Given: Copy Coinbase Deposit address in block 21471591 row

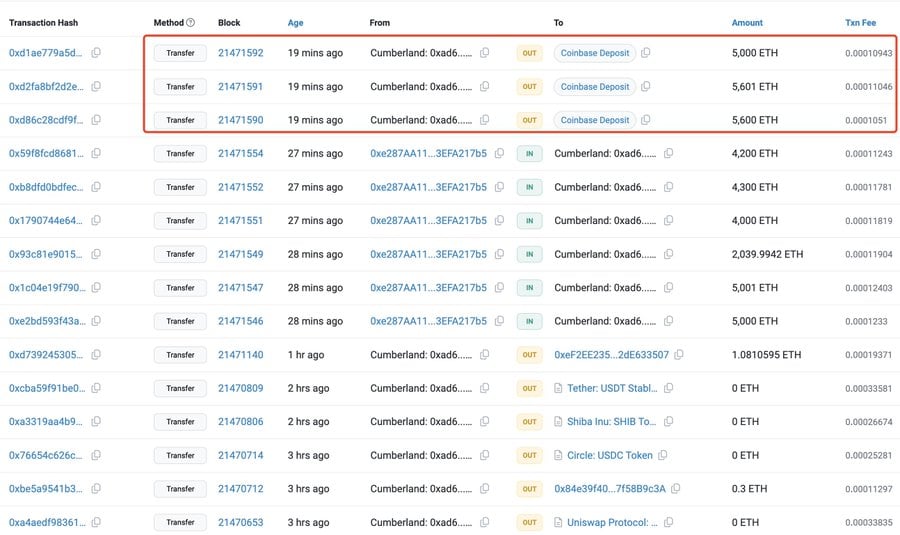Looking at the screenshot, I should tap(646, 86).
